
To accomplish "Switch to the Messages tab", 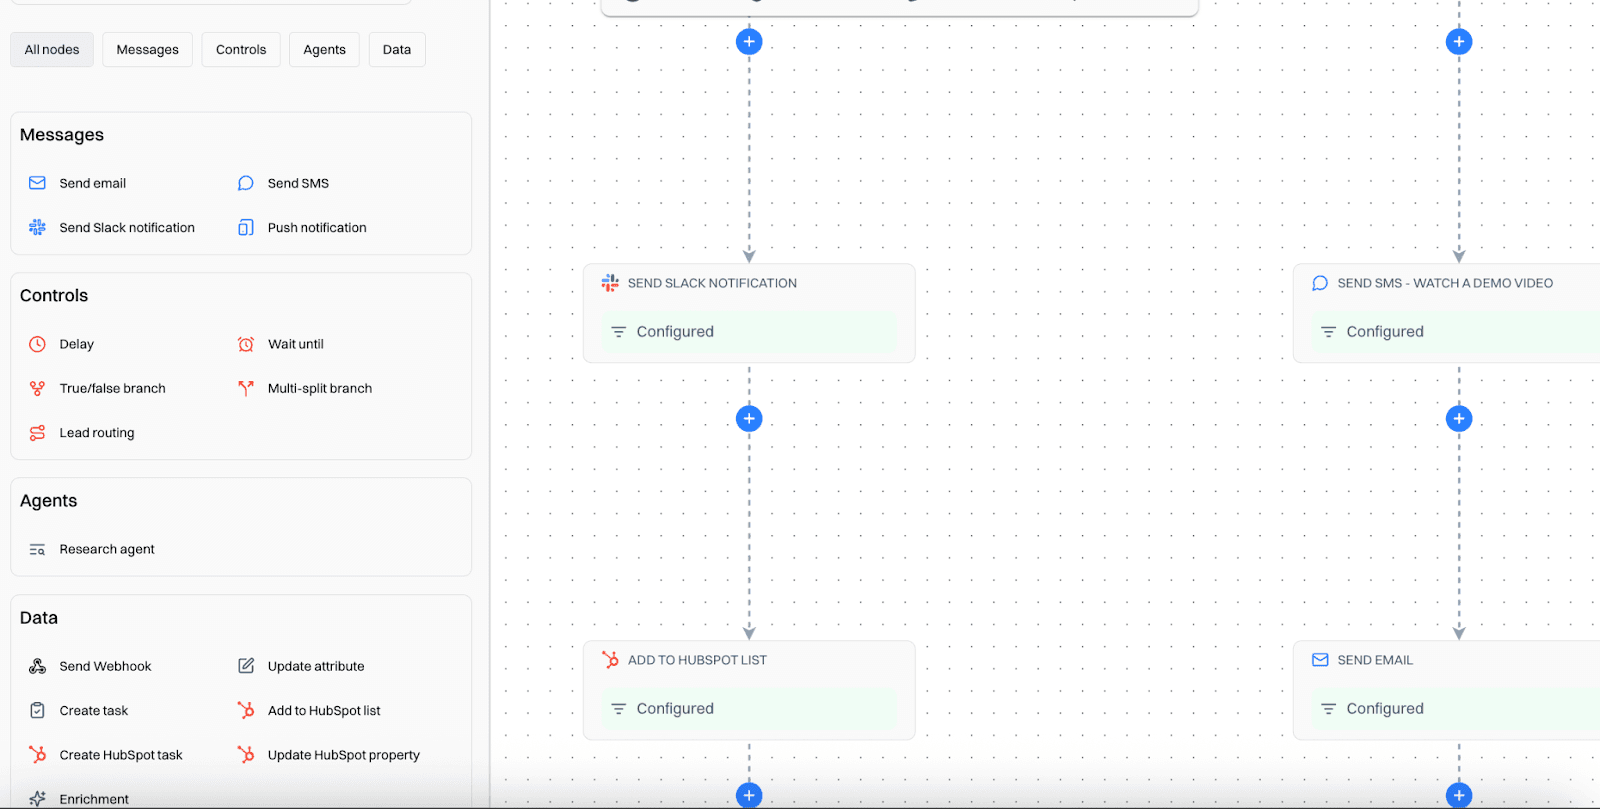I will coord(147,50).
